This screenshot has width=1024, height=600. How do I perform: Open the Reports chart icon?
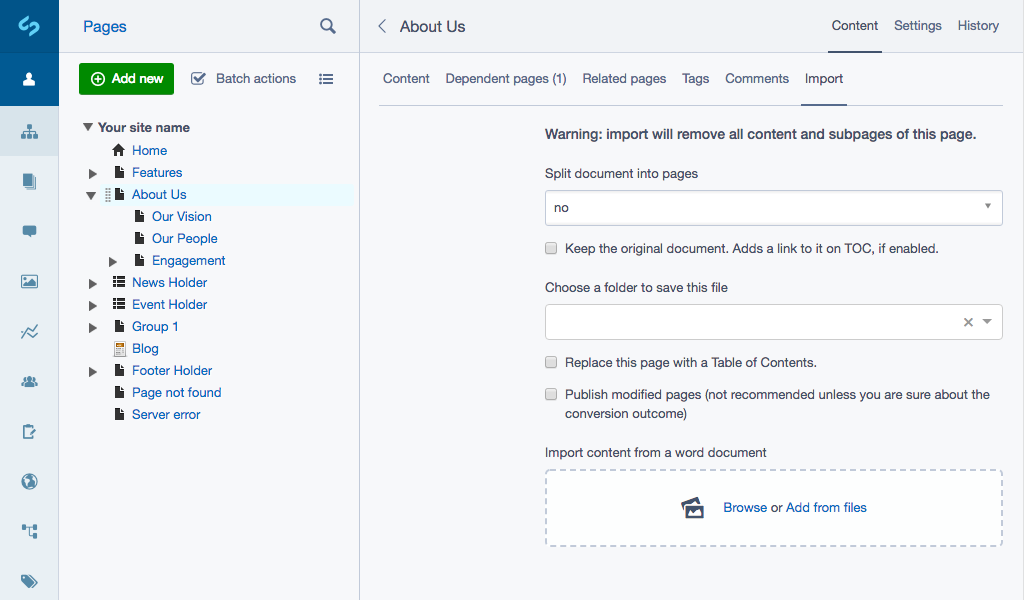[29, 331]
